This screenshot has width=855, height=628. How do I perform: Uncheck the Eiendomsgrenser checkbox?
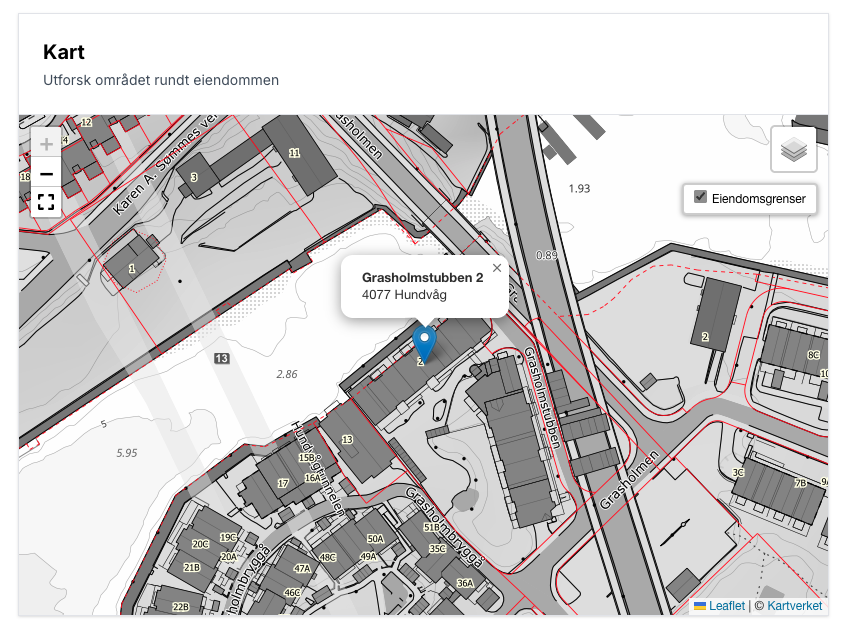pyautogui.click(x=701, y=198)
